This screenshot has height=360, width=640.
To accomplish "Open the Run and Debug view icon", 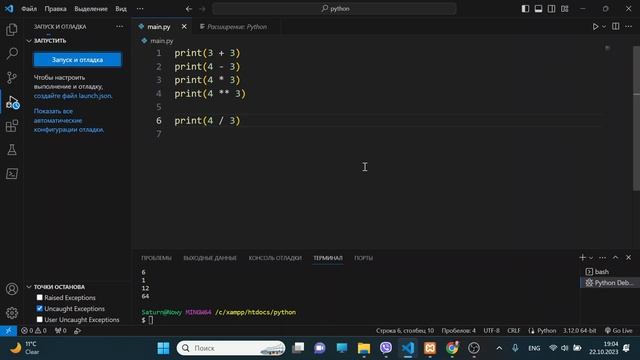I will pos(12,102).
